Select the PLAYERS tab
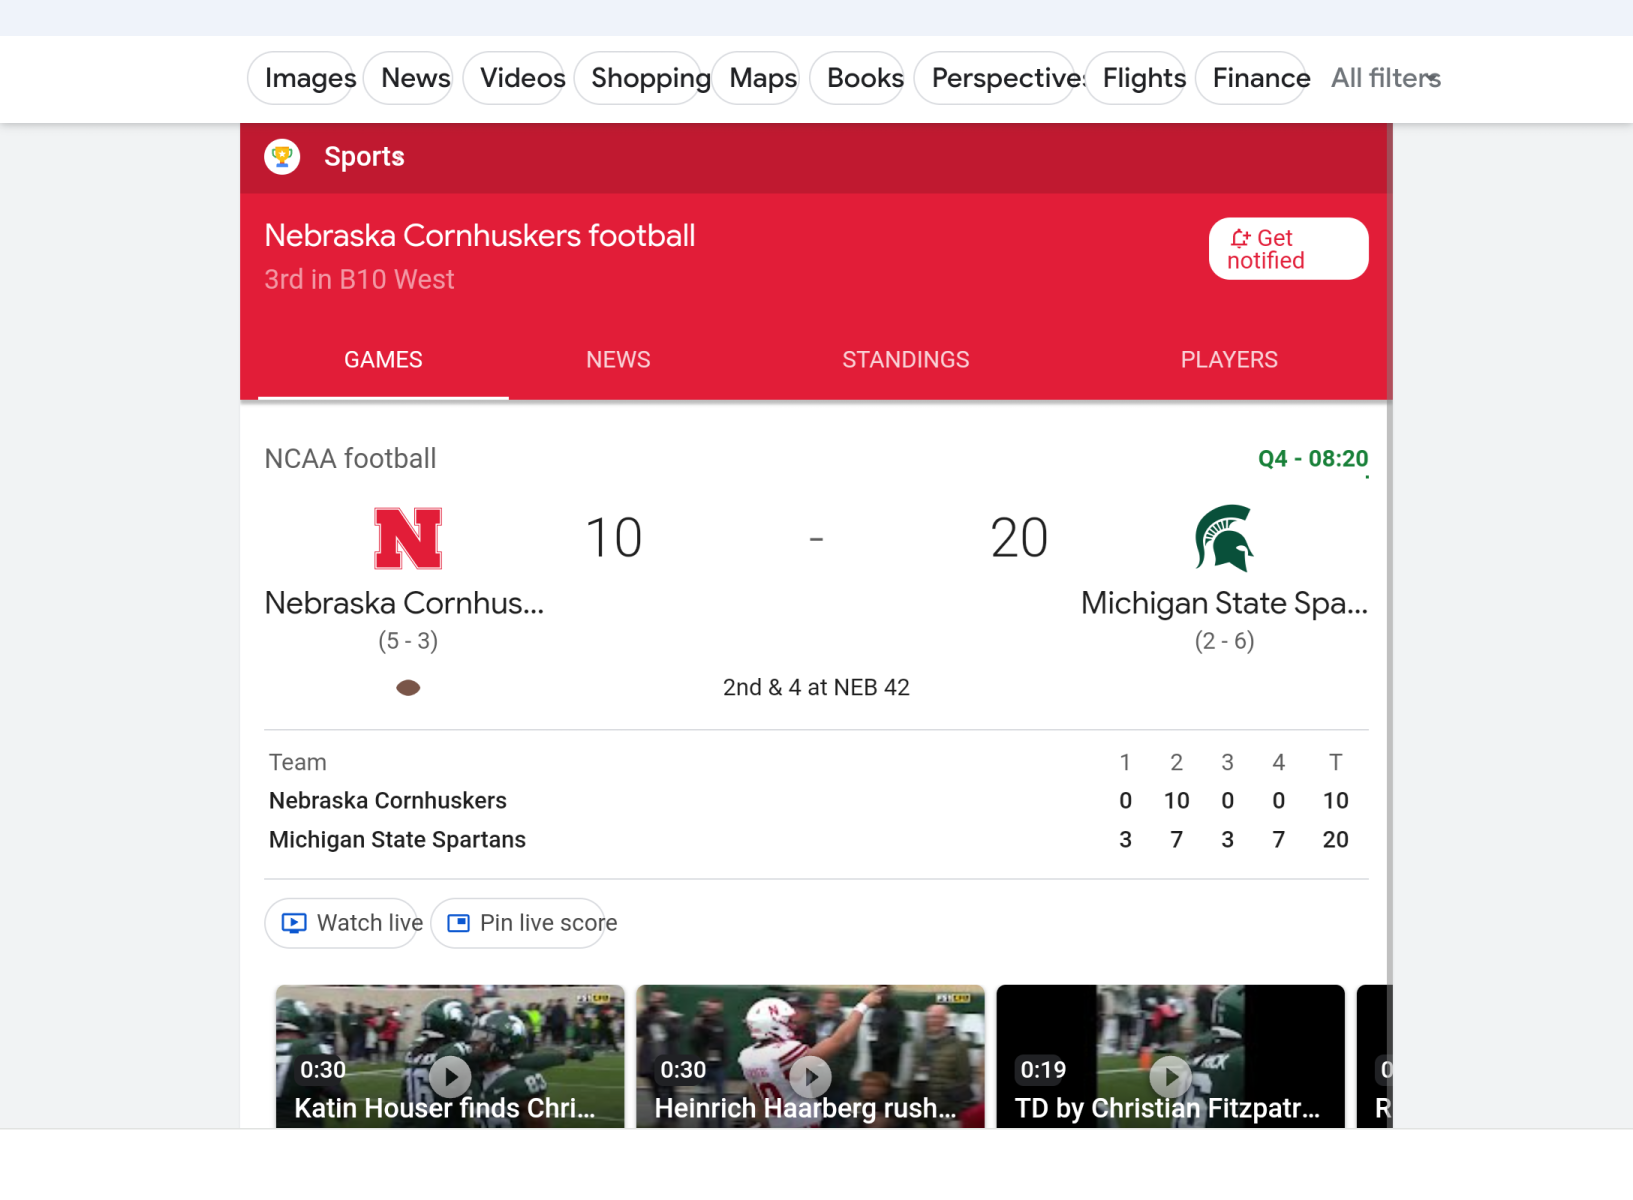Image resolution: width=1633 pixels, height=1200 pixels. click(x=1229, y=360)
